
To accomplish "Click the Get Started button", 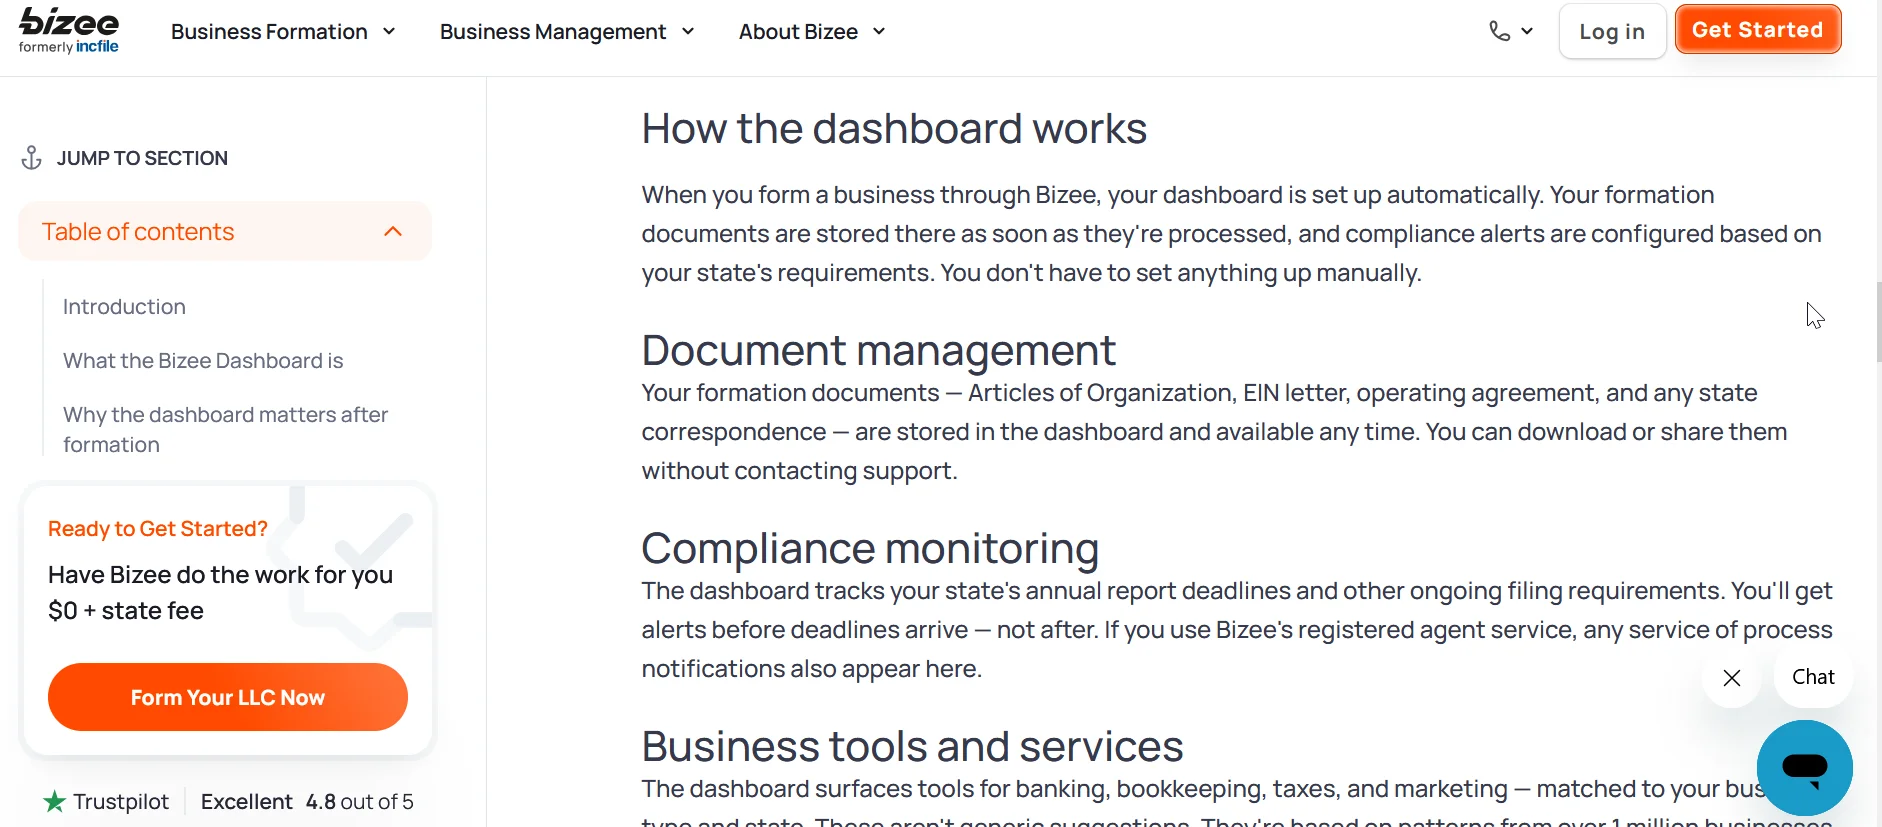I will pos(1758,30).
